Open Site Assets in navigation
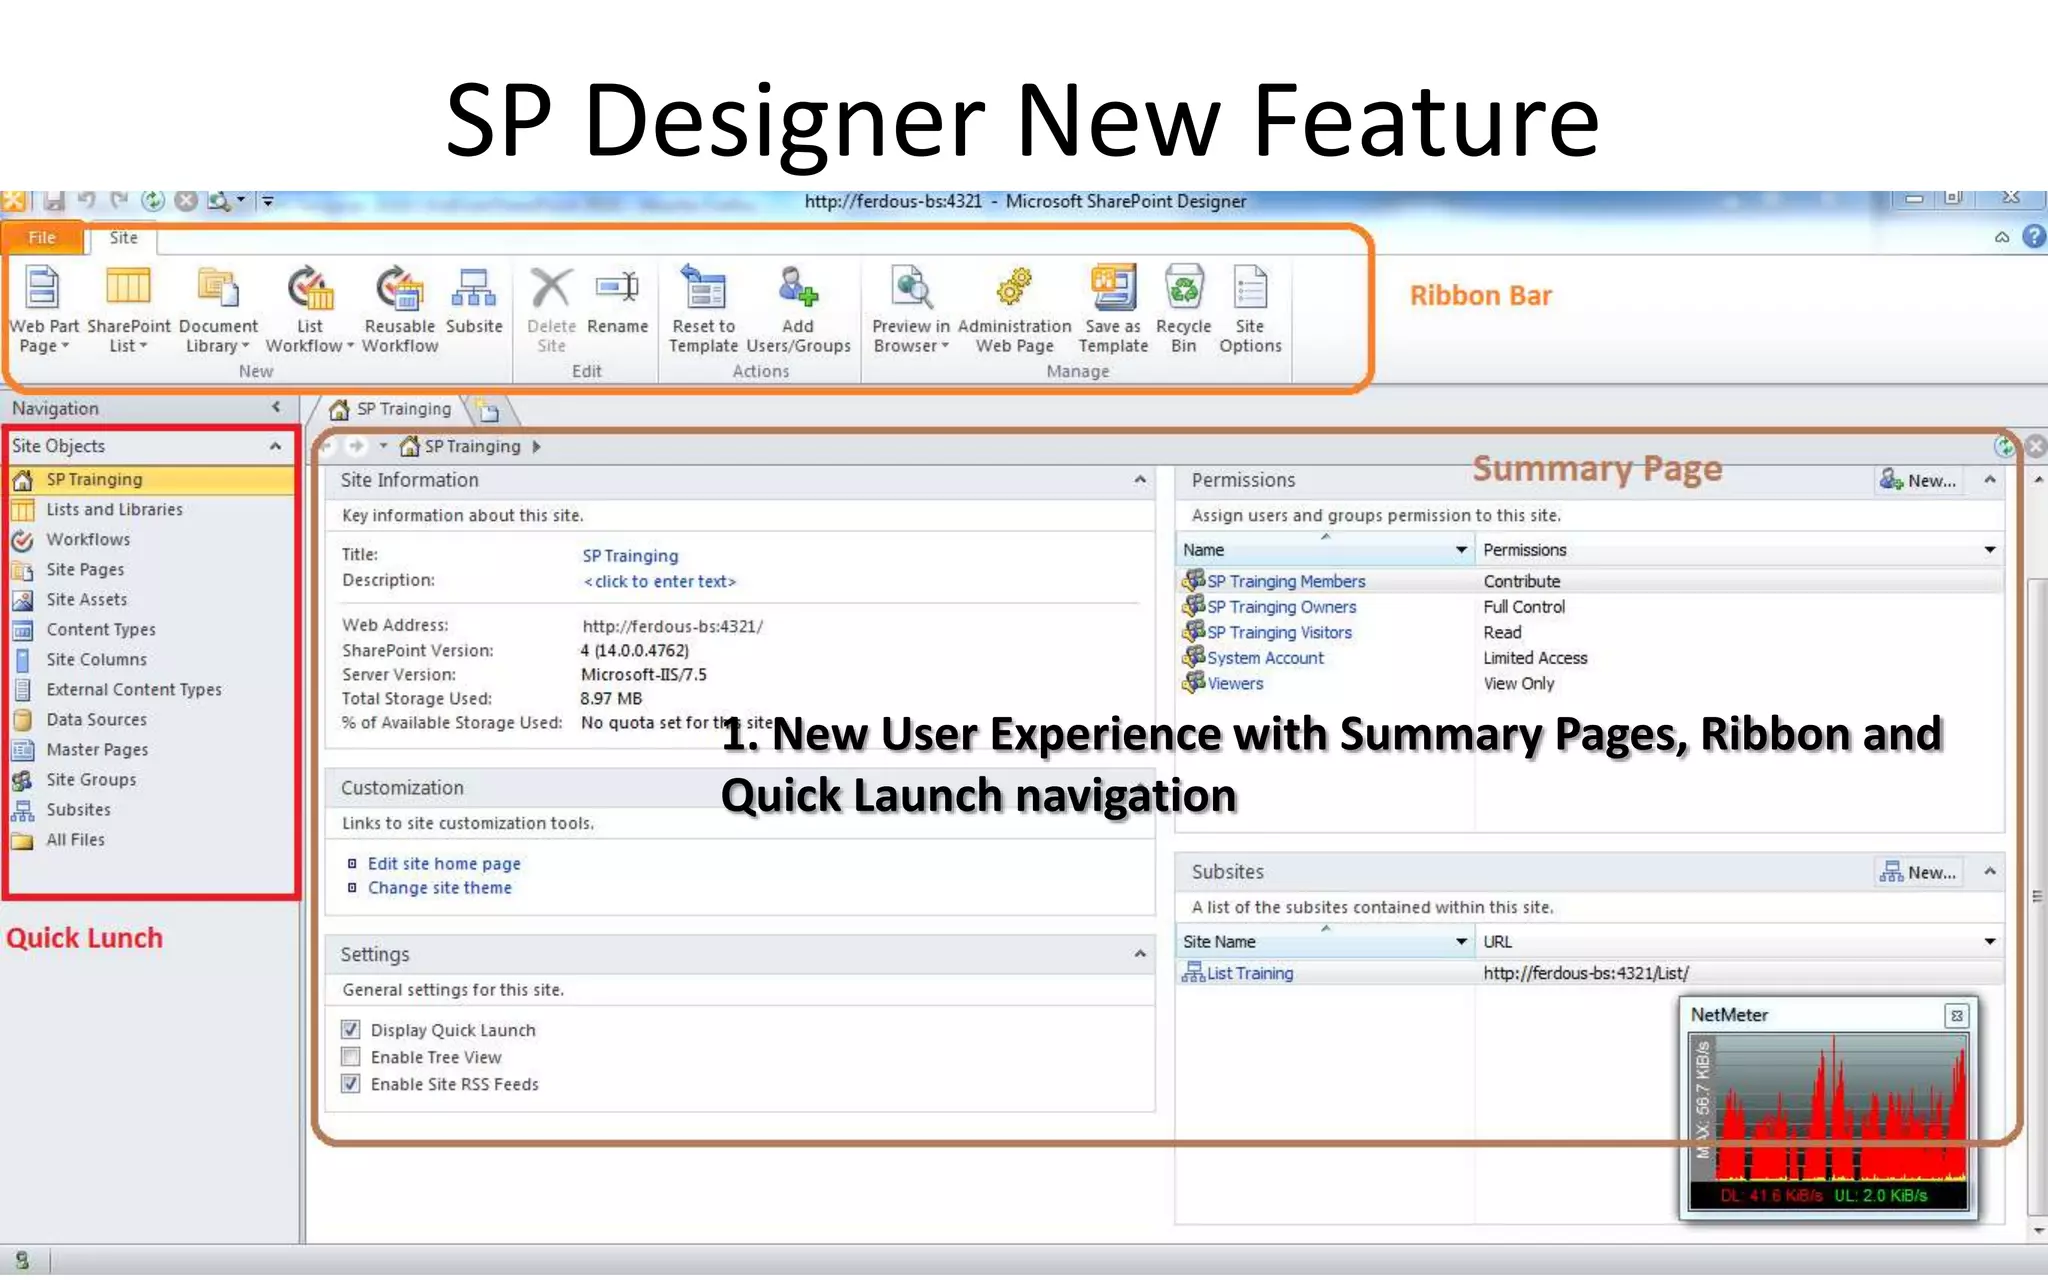2048x1280 pixels. [x=86, y=600]
